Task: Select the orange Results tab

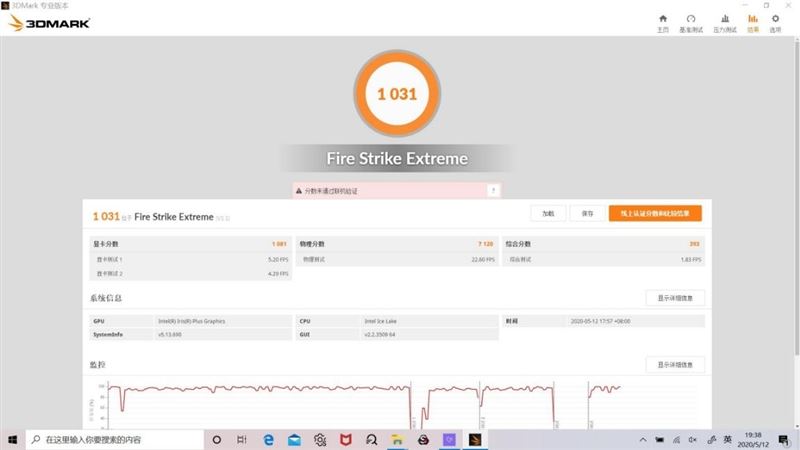Action: pos(753,23)
